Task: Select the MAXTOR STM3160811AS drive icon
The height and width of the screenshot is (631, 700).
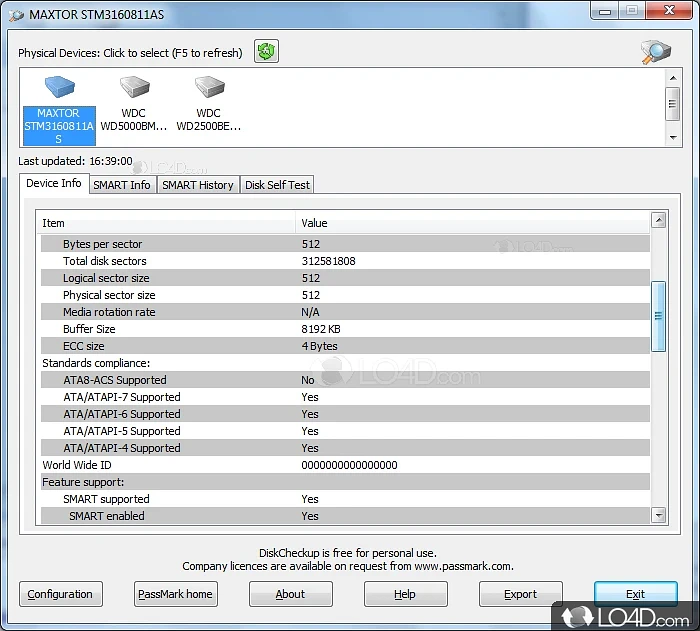Action: (x=59, y=86)
